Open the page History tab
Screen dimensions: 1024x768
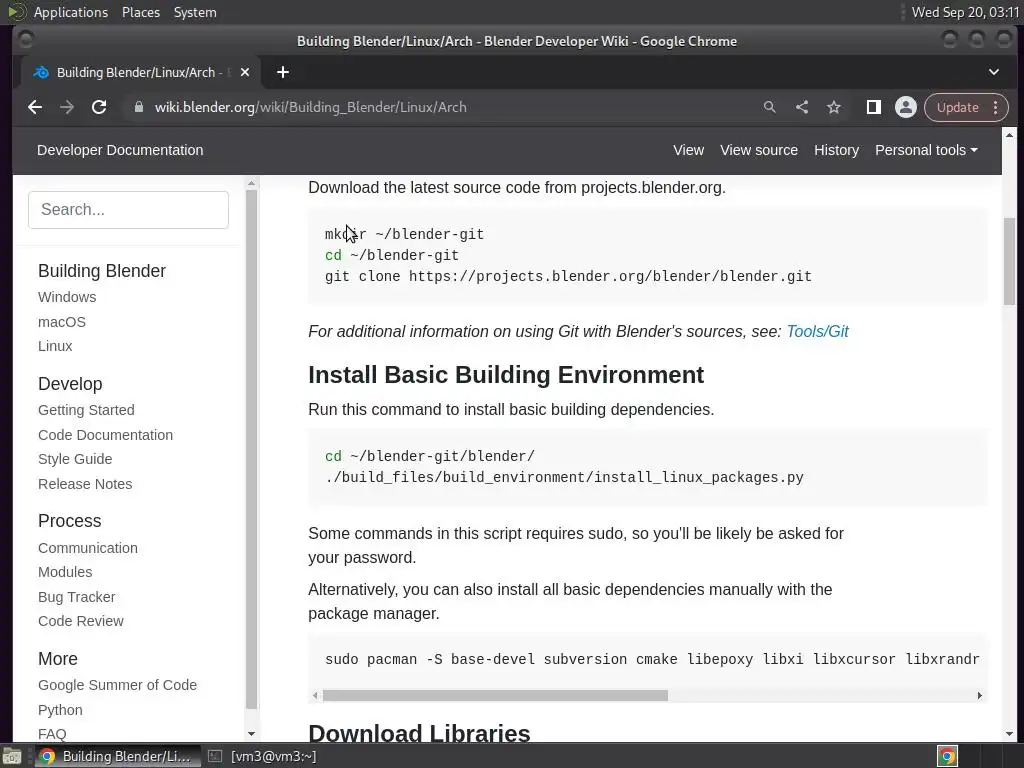[836, 150]
